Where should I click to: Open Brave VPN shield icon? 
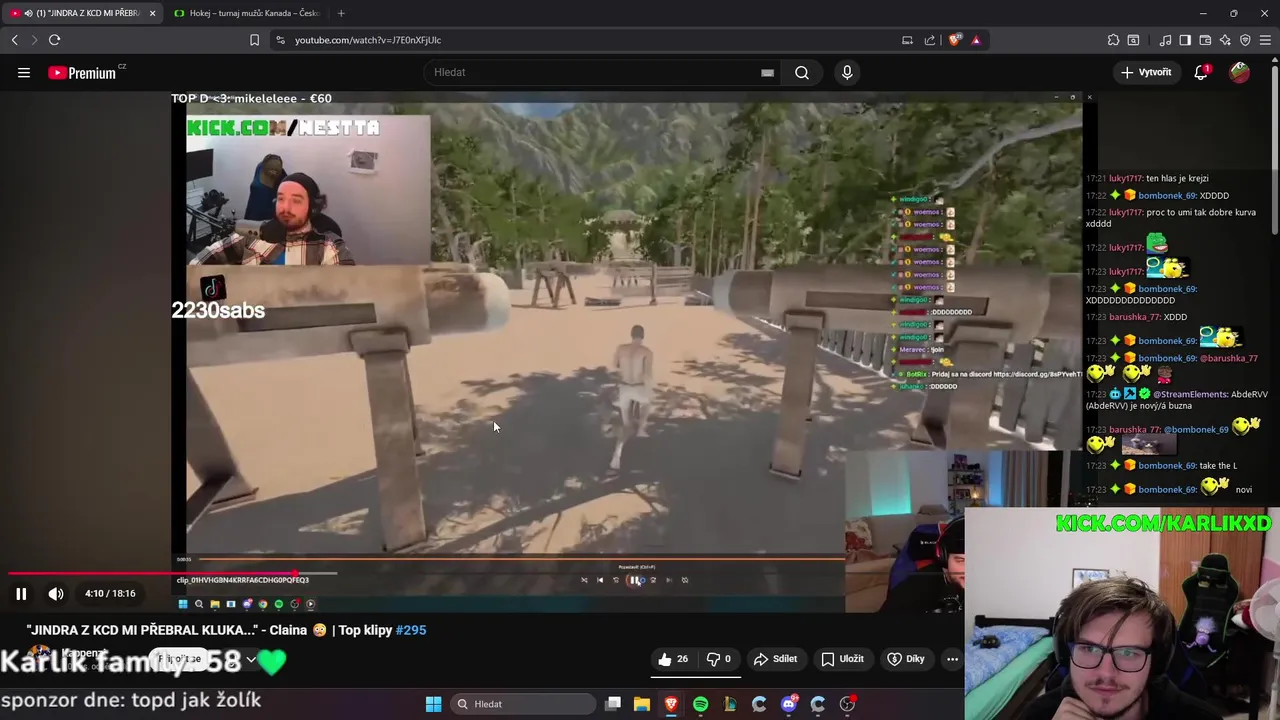(x=1245, y=40)
